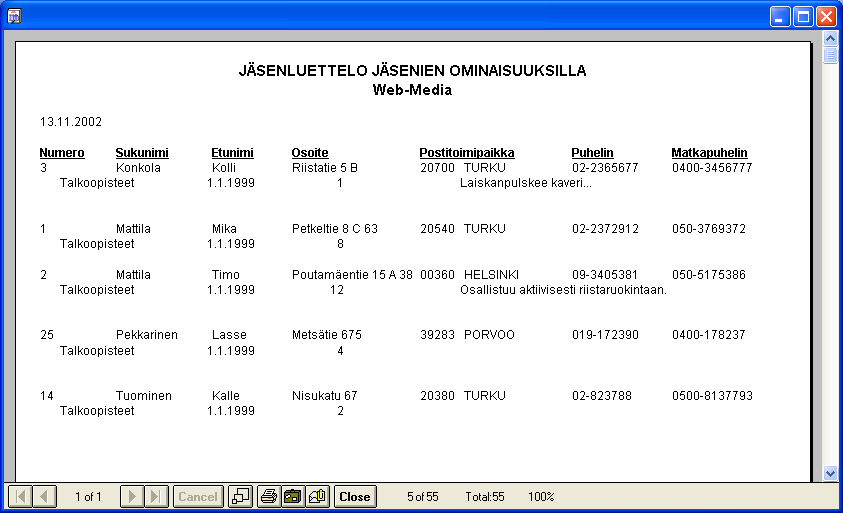Go to the next report page
Image resolution: width=843 pixels, height=513 pixels.
[132, 496]
